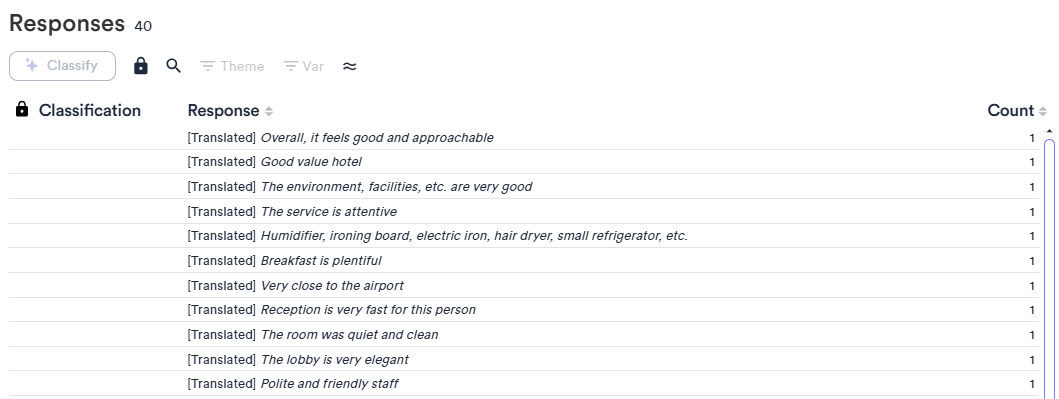Click the Classification column header
The image size is (1059, 399).
90,111
